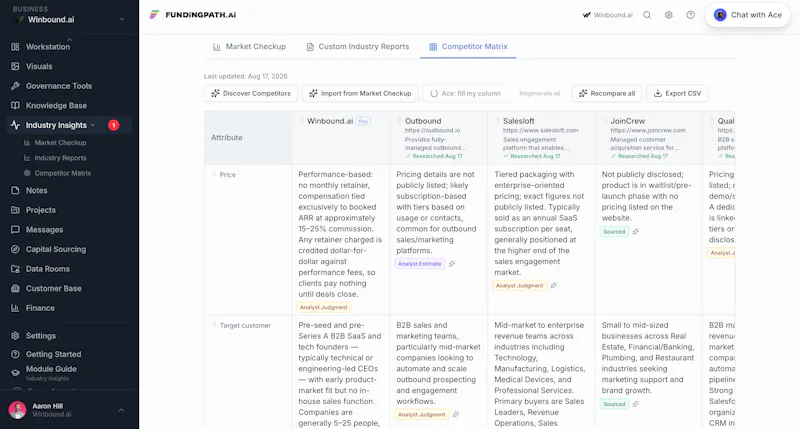Image resolution: width=800 pixels, height=429 pixels.
Task: Click Regenerate all
Action: pyautogui.click(x=539, y=93)
